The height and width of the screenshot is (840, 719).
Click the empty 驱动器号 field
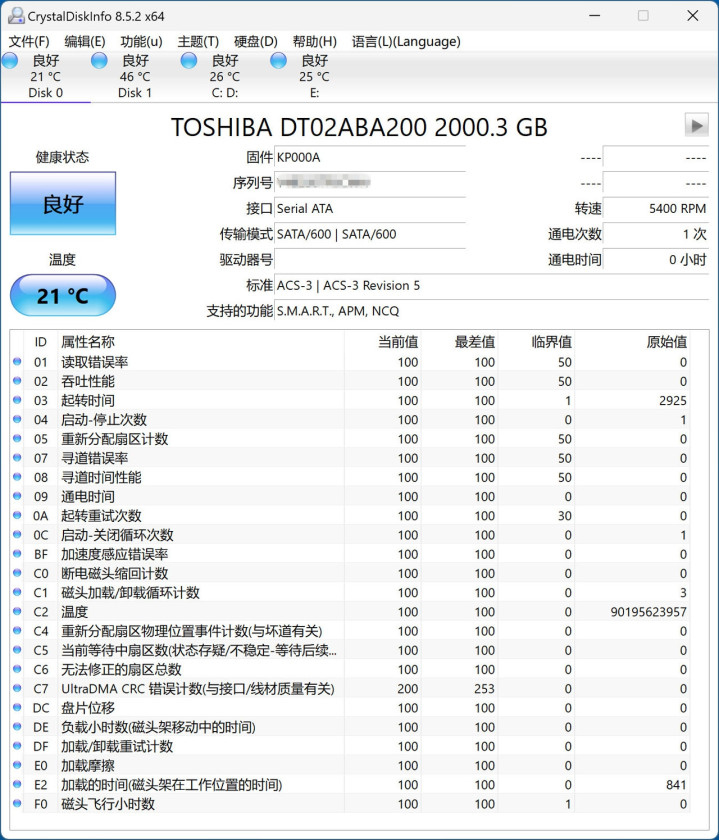370,260
